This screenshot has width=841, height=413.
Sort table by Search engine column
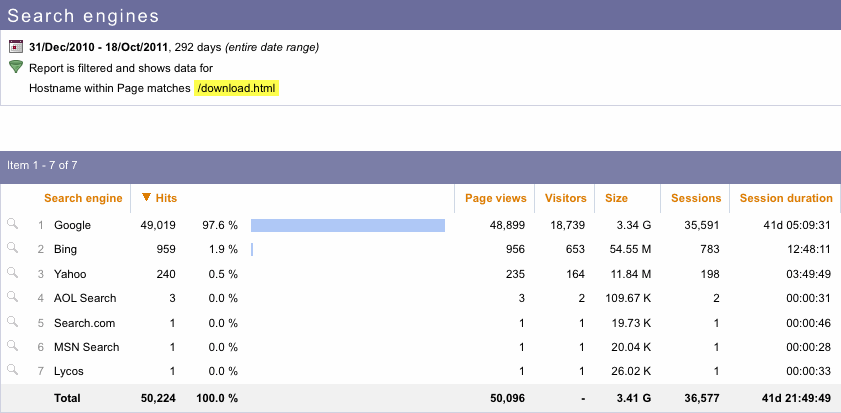coord(83,198)
